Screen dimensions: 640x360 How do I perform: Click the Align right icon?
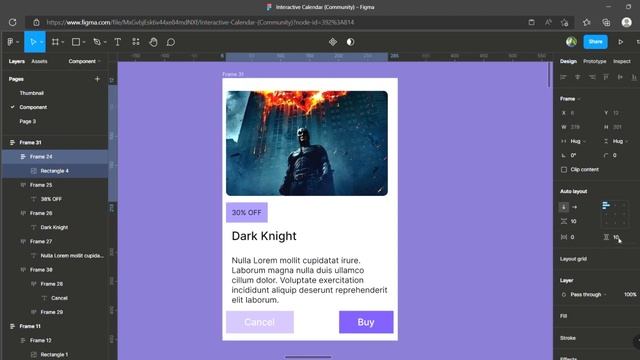pyautogui.click(x=592, y=77)
